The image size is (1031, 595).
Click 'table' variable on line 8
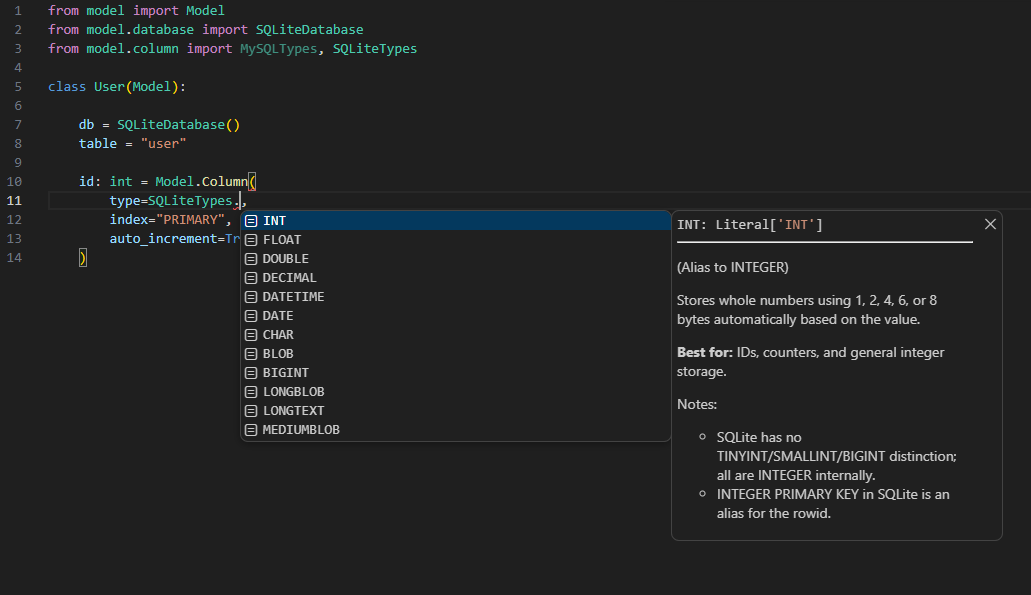click(x=98, y=144)
